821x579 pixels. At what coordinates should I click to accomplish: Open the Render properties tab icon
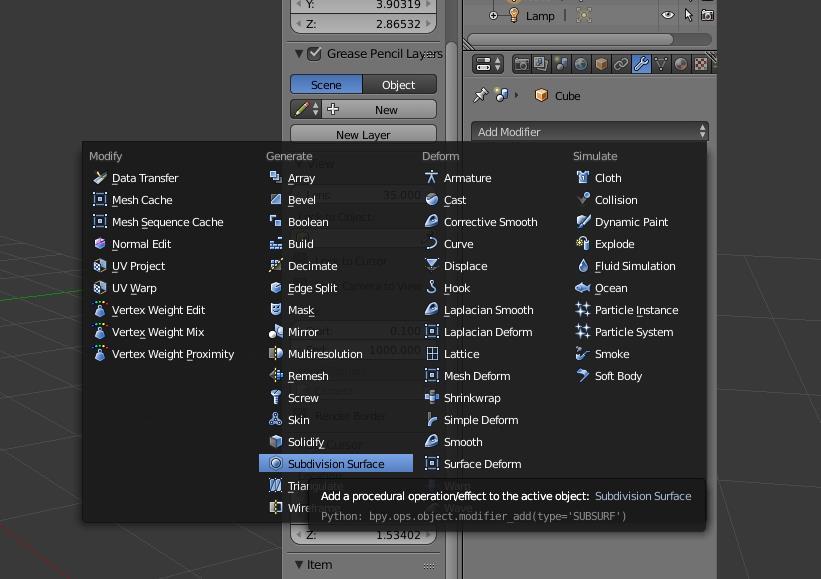tap(521, 64)
